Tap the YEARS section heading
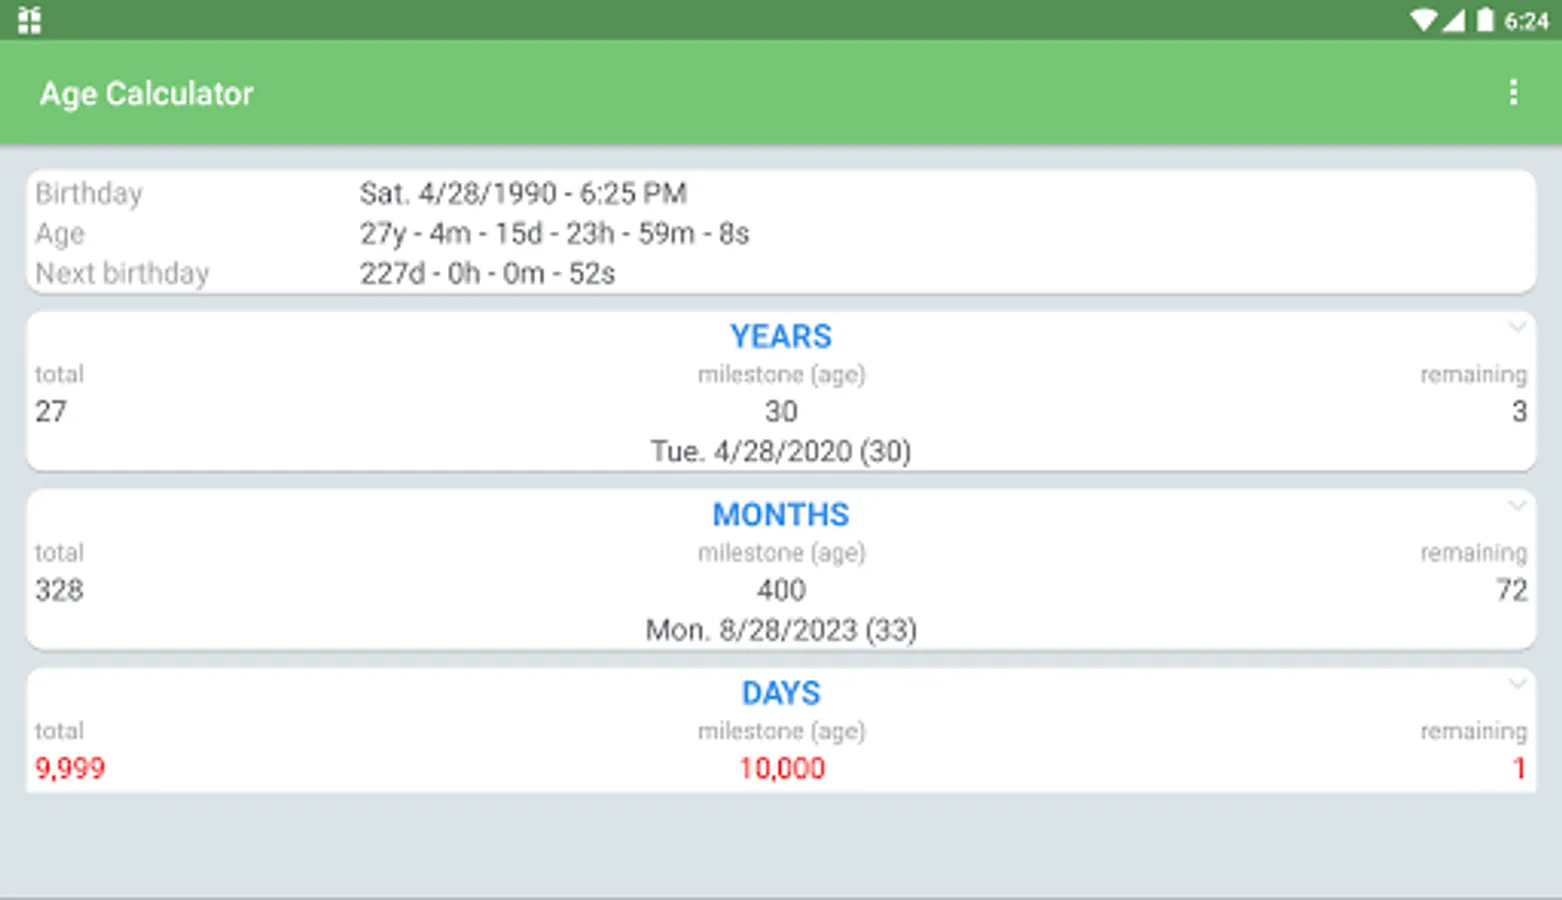Image resolution: width=1562 pixels, height=900 pixels. (780, 337)
